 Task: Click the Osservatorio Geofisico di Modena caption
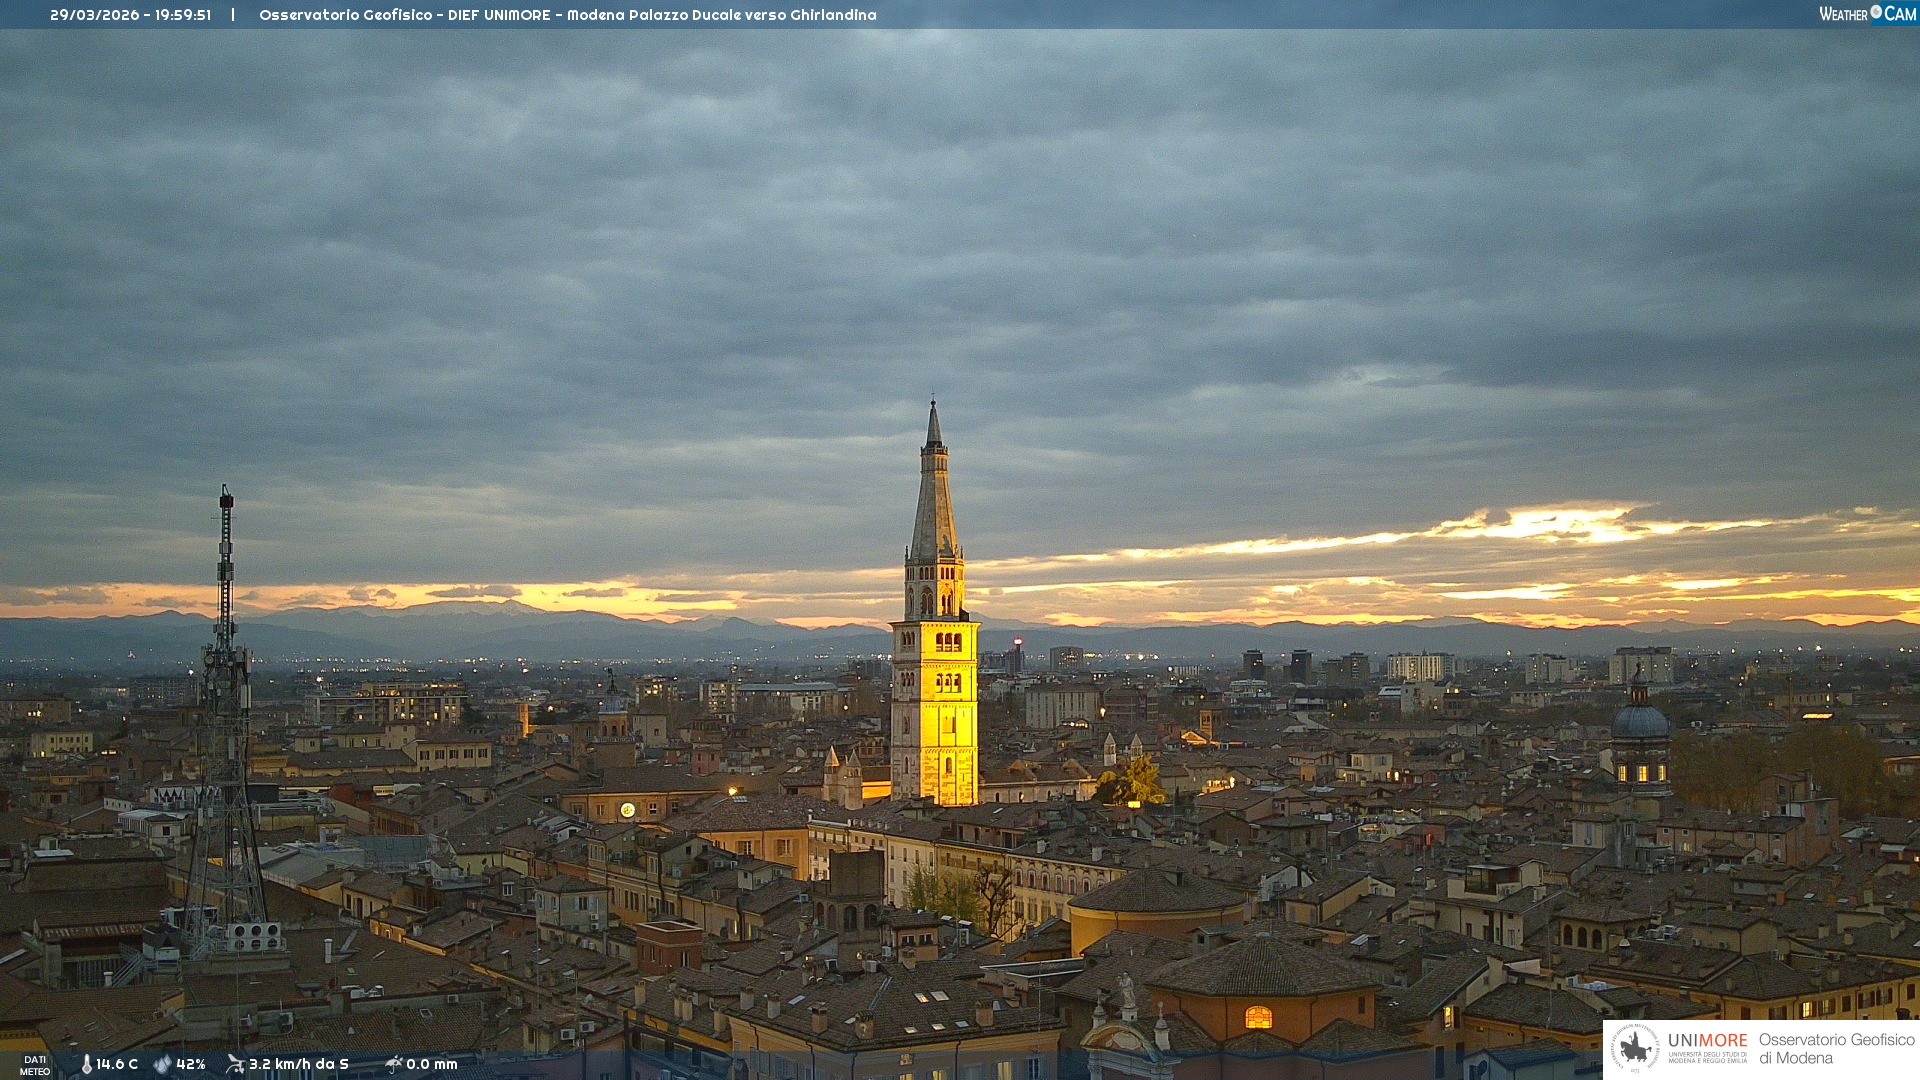click(x=1836, y=1049)
